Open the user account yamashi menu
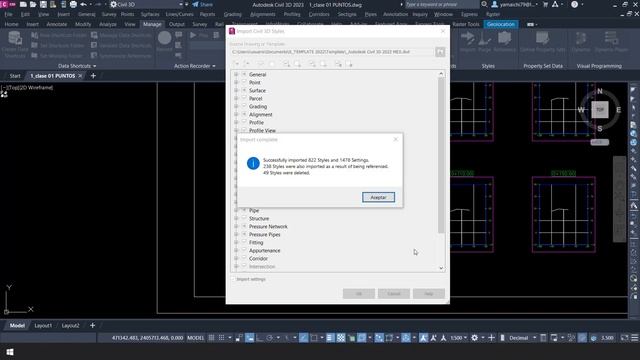Image resolution: width=640 pixels, height=360 pixels. click(x=515, y=4)
